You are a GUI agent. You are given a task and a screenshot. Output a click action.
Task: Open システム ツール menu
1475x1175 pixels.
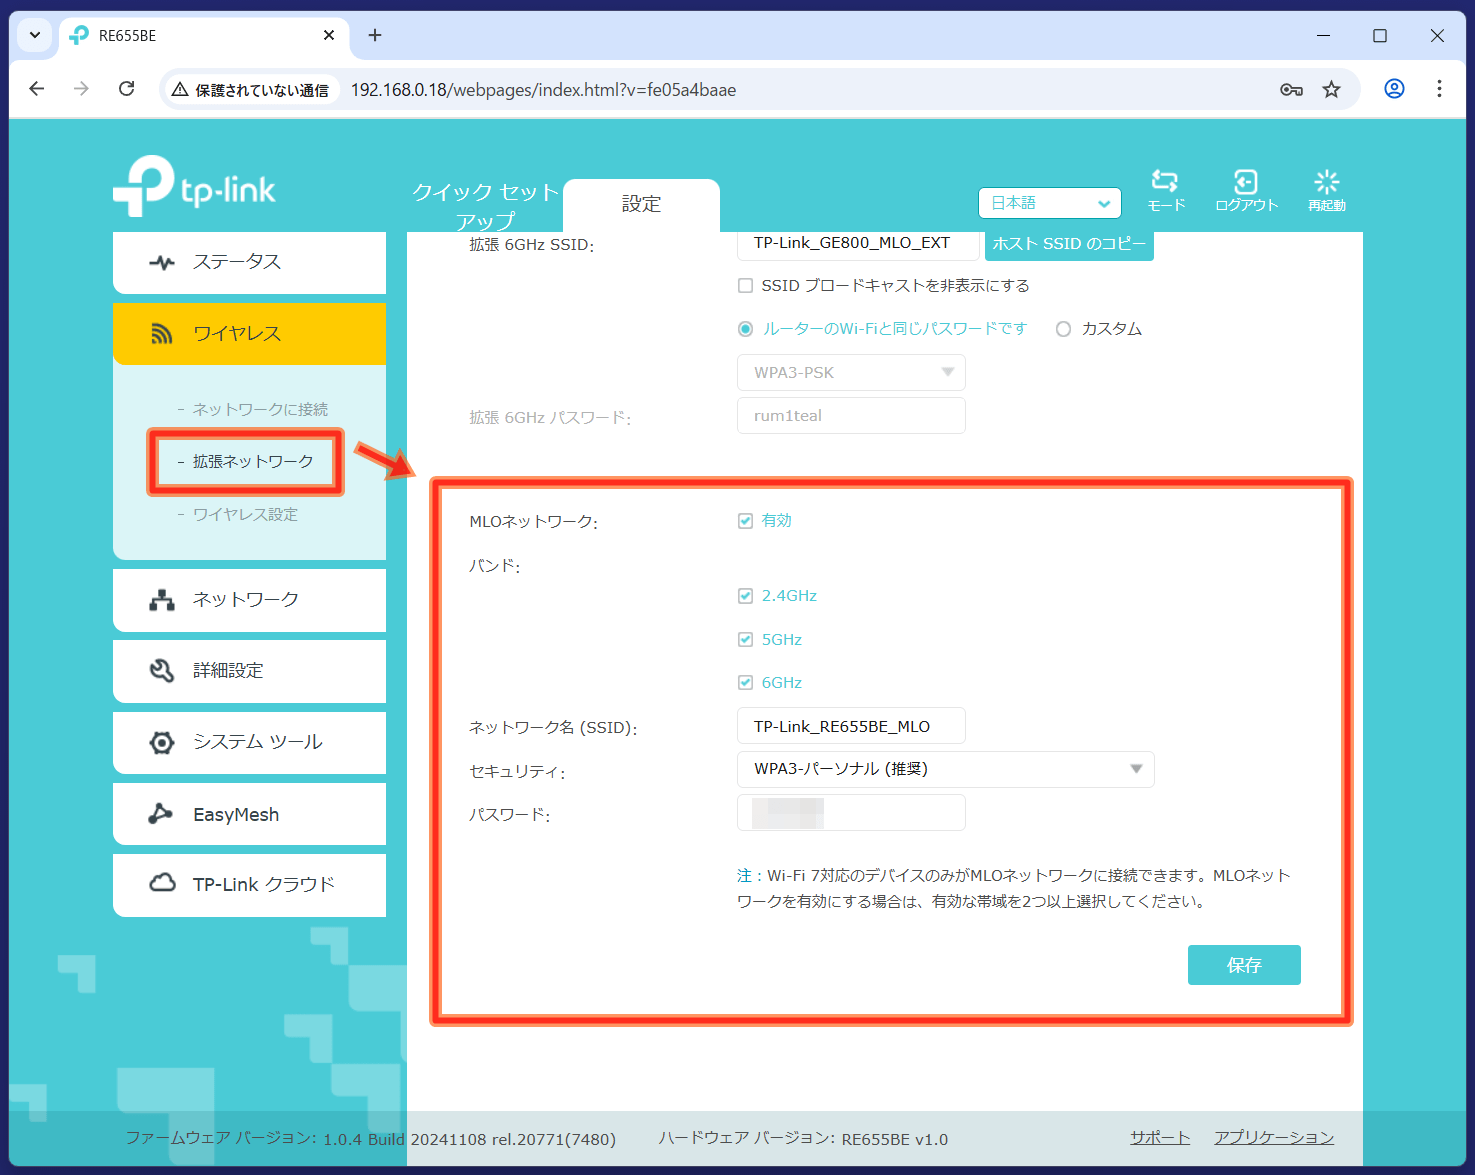click(x=249, y=742)
